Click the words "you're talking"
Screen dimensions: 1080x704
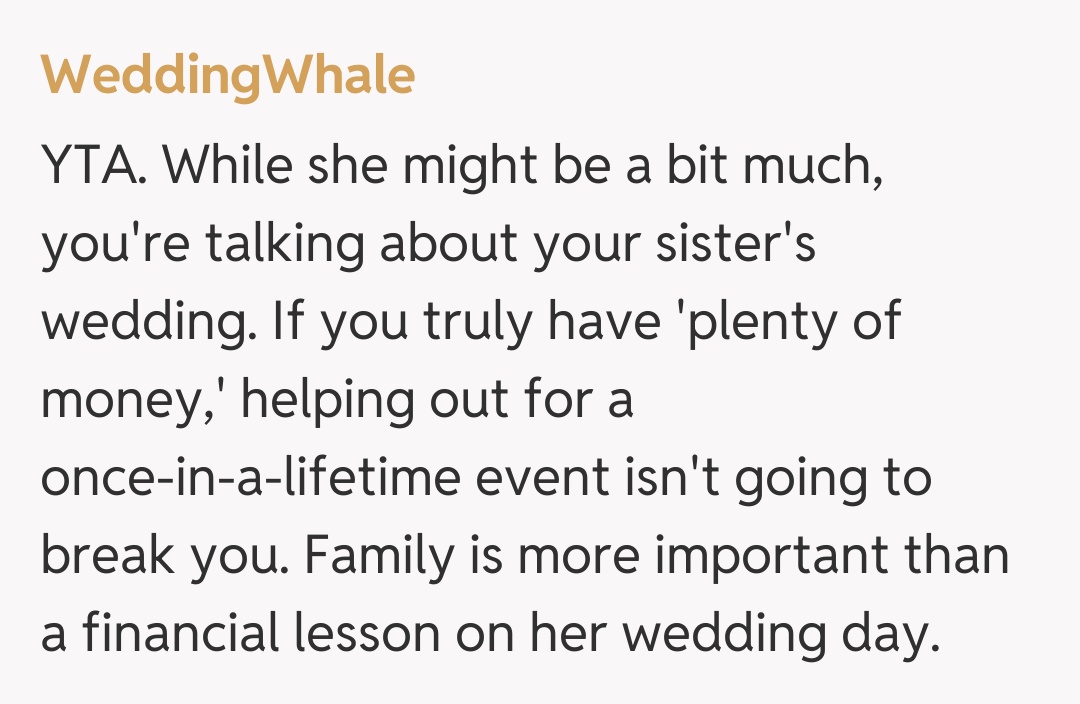point(184,245)
